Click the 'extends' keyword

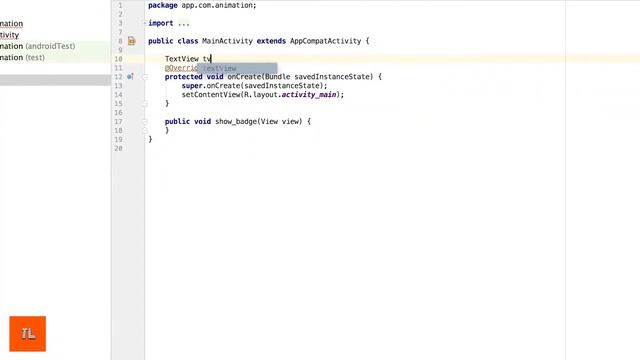[271, 41]
